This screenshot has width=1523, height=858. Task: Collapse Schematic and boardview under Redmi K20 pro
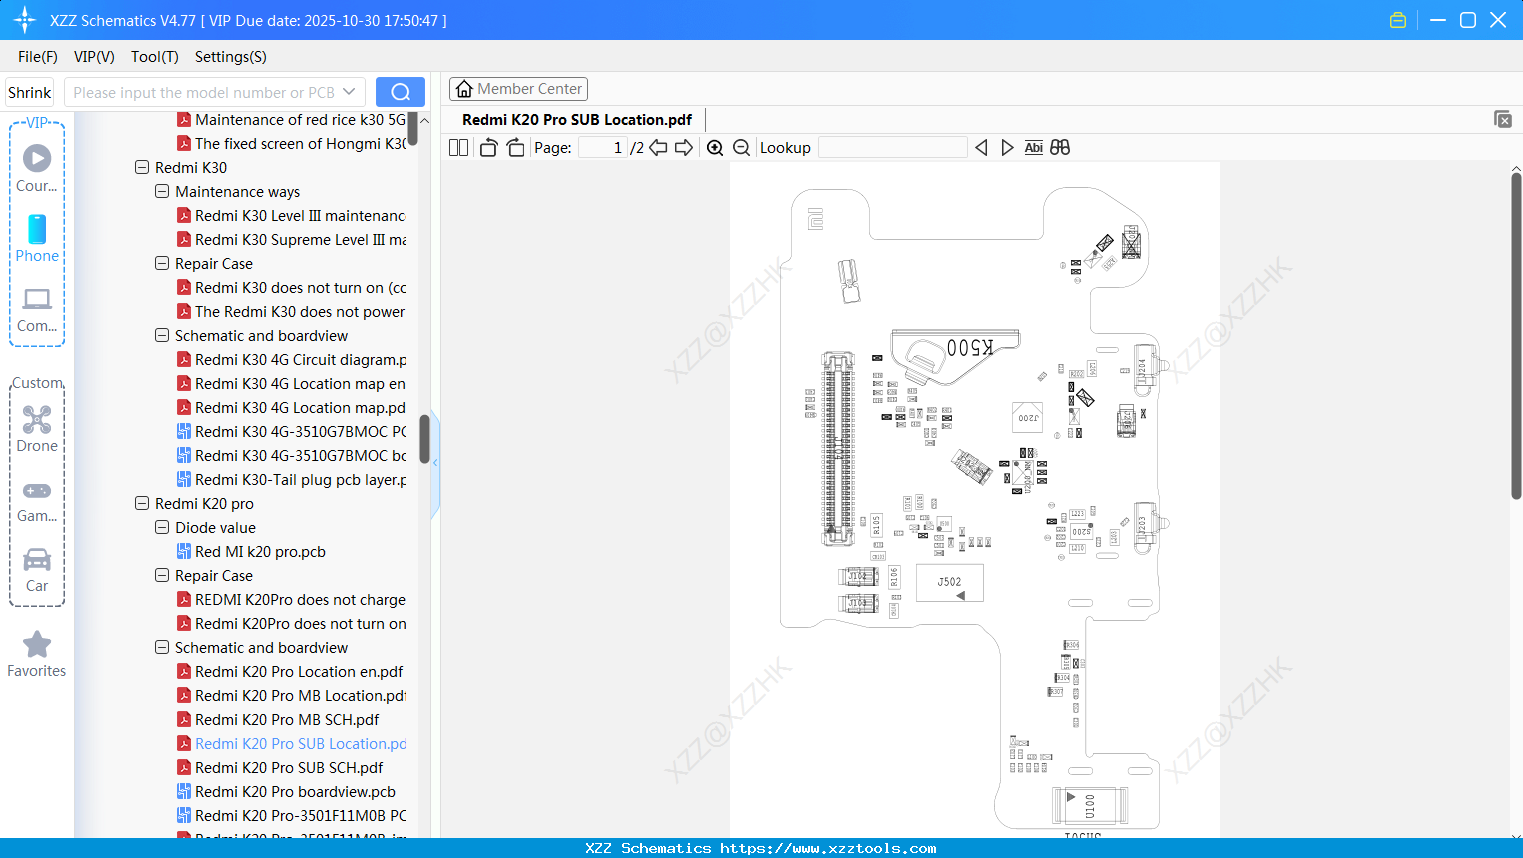click(x=162, y=648)
